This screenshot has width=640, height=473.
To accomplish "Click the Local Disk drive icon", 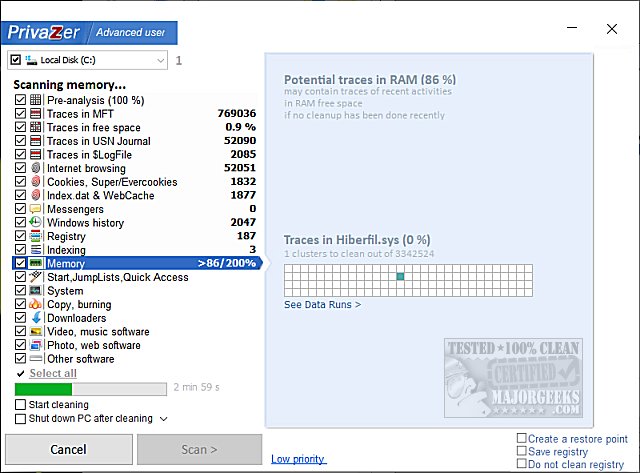I will click(31, 60).
